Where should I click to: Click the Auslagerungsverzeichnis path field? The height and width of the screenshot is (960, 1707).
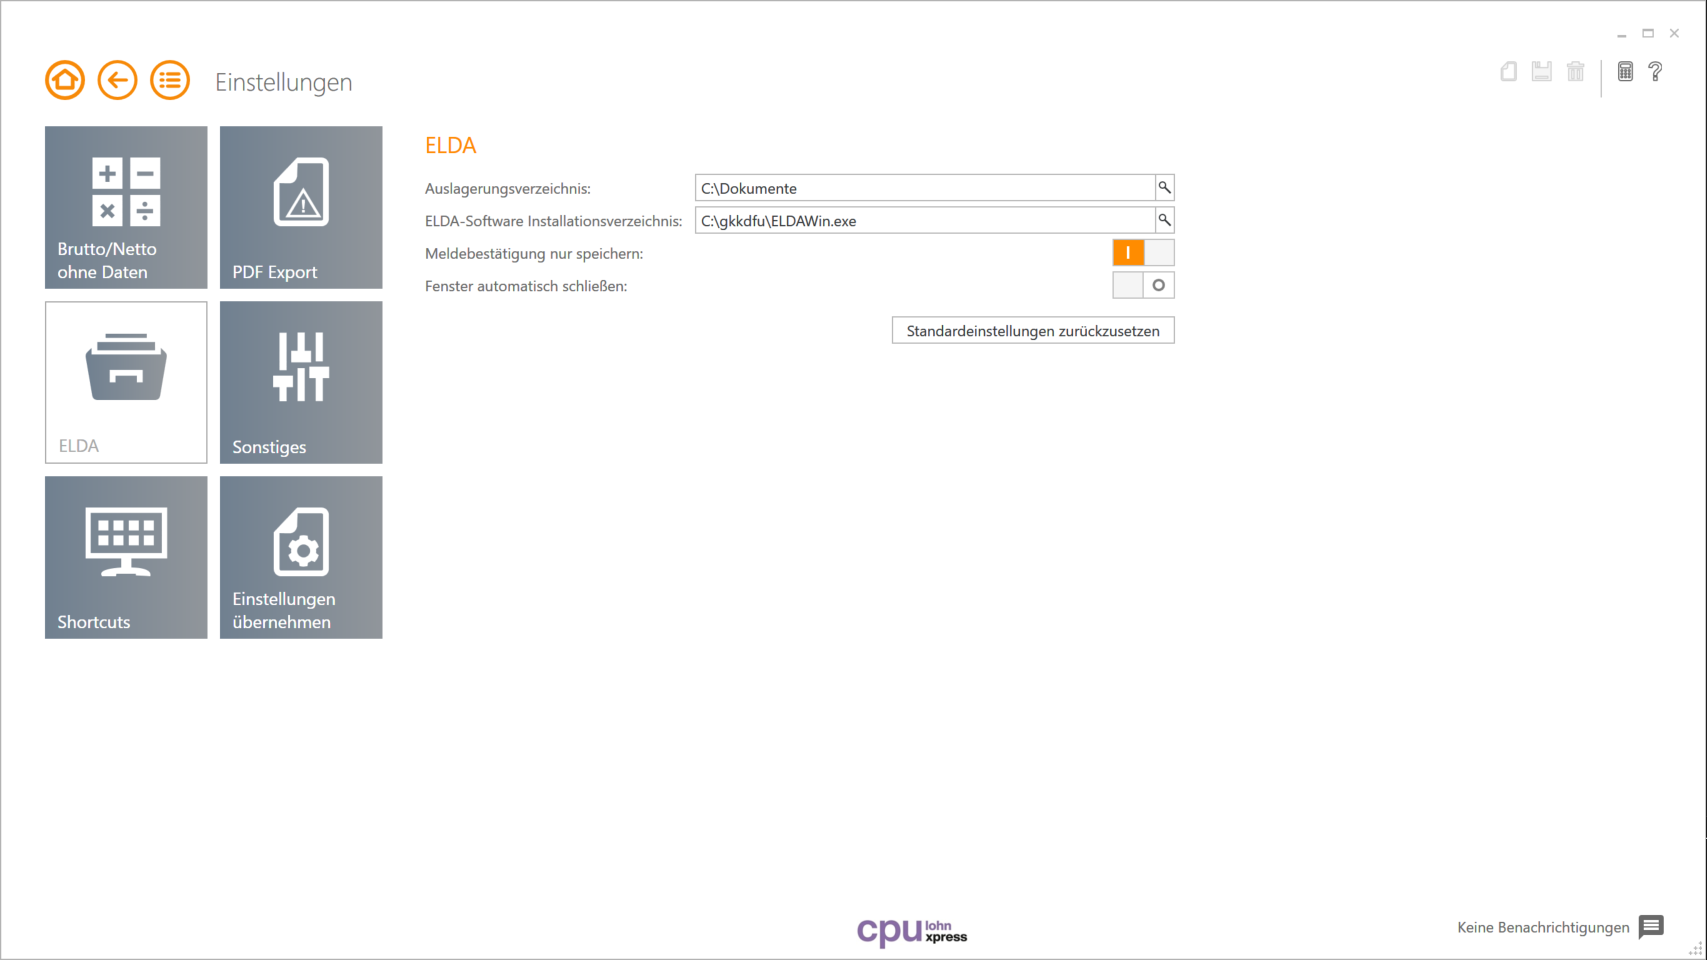920,187
